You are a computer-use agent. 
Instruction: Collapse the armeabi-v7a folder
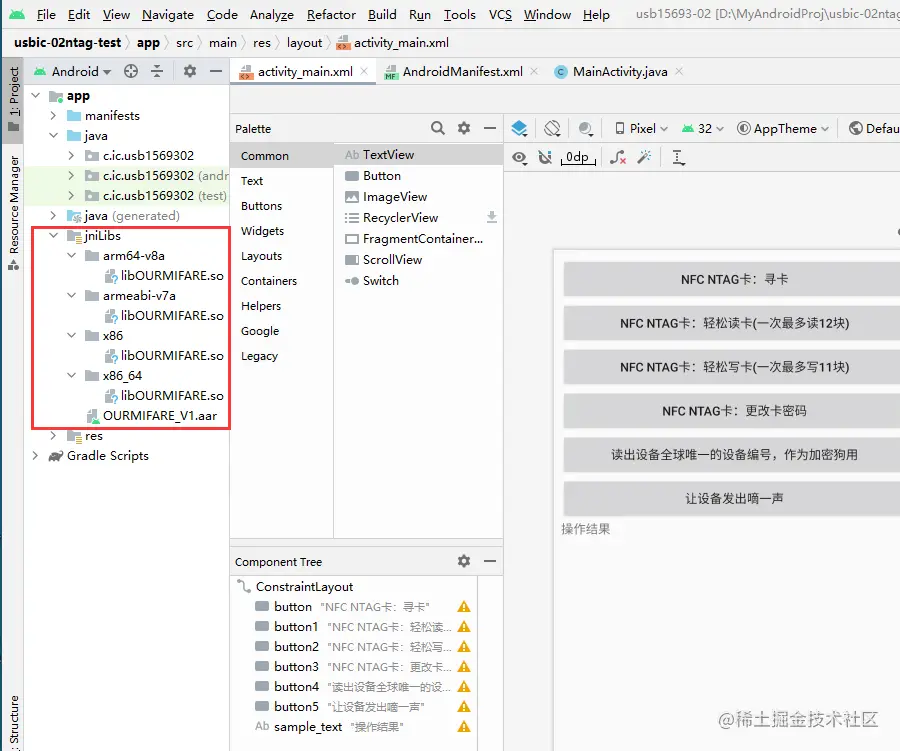point(72,296)
